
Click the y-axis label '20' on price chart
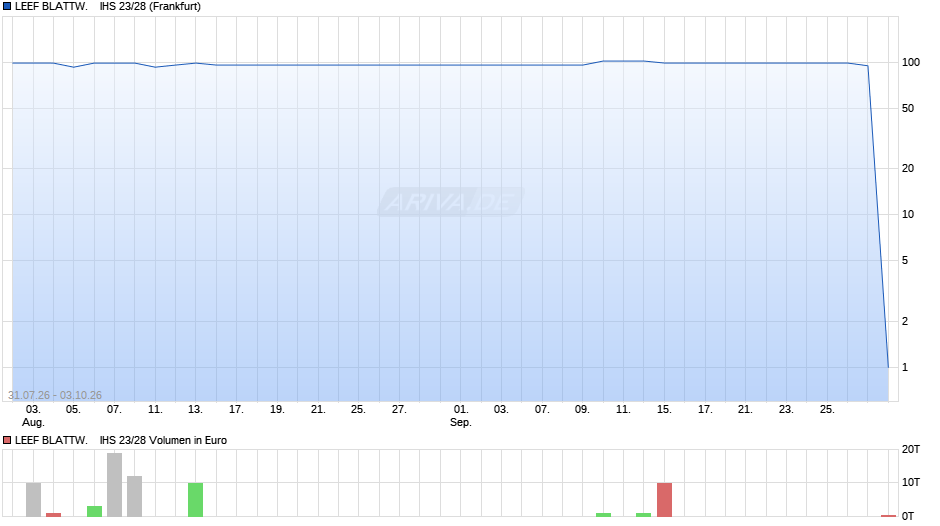click(x=908, y=169)
